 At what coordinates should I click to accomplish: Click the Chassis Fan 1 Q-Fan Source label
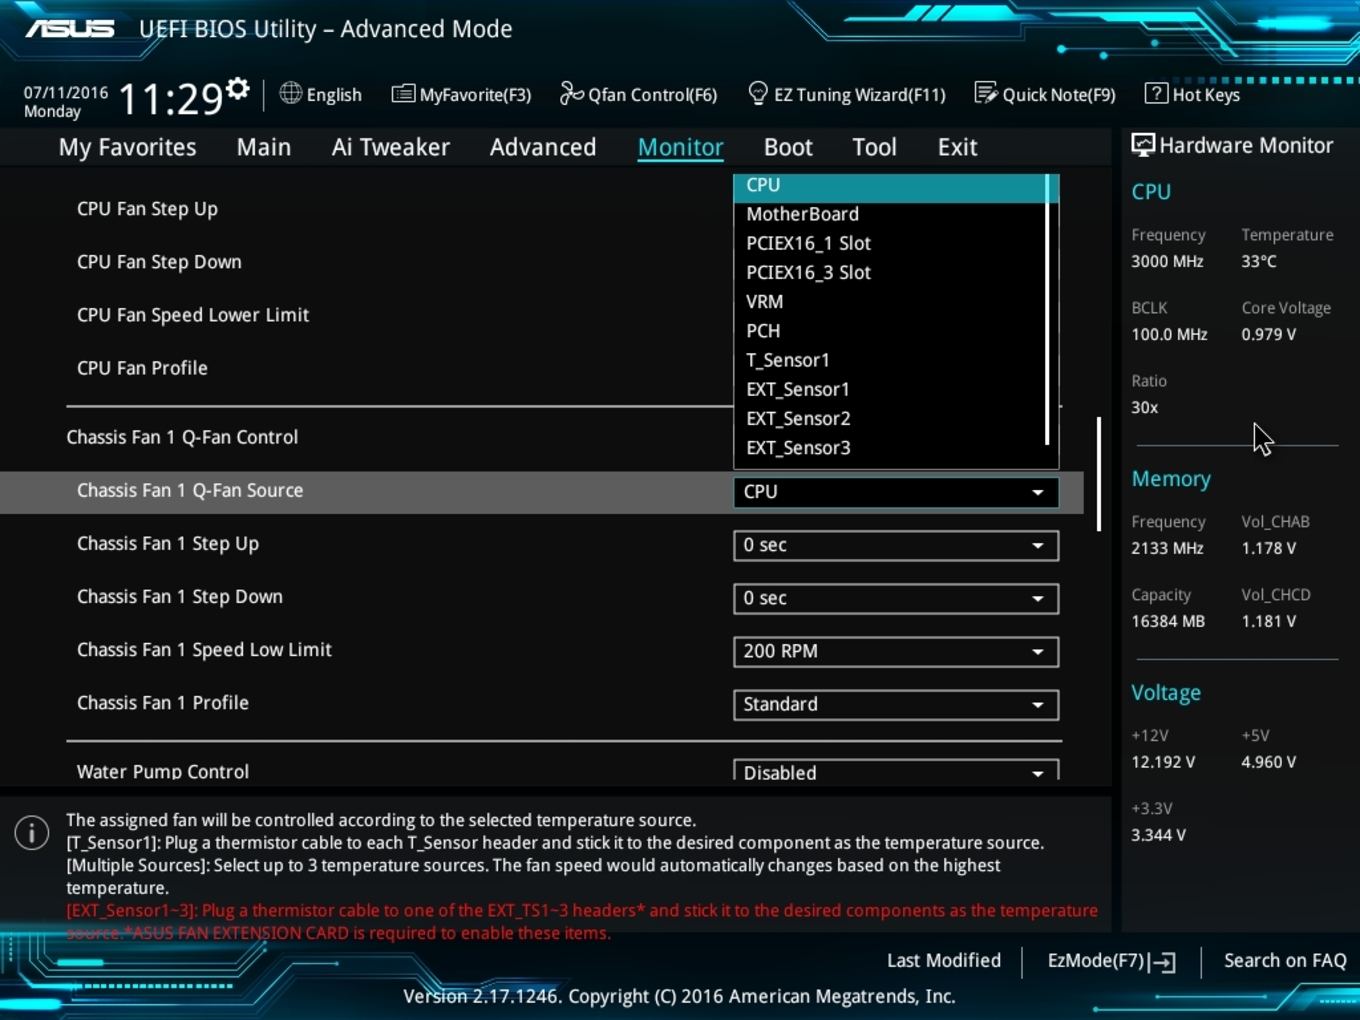tap(190, 490)
